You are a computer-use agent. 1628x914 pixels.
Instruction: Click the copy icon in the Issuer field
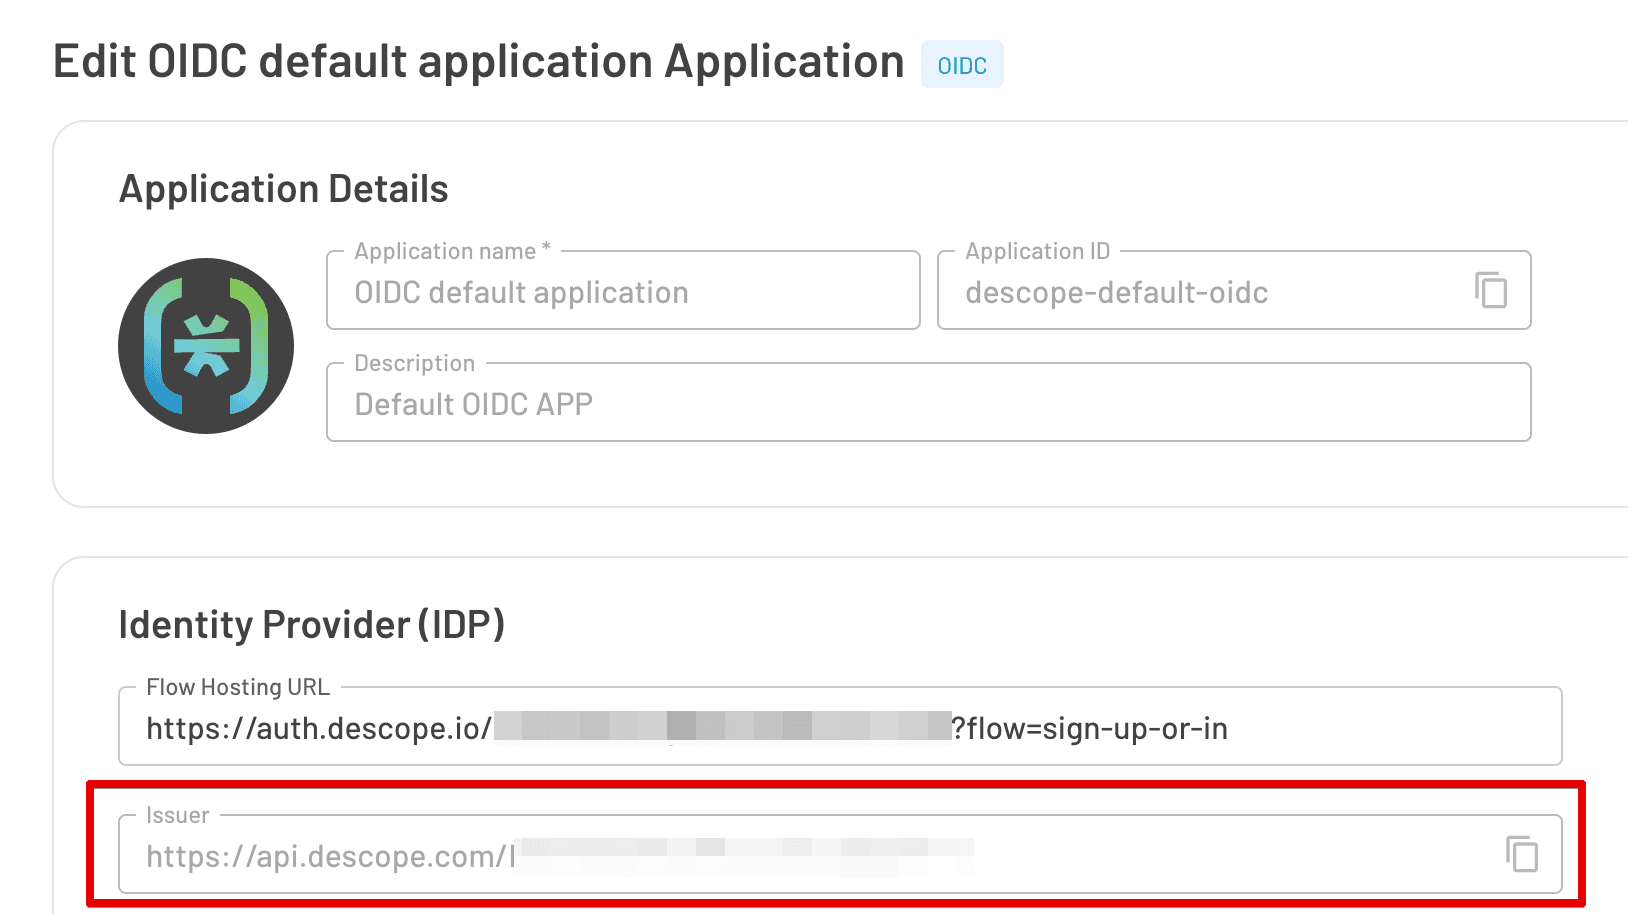click(1519, 855)
